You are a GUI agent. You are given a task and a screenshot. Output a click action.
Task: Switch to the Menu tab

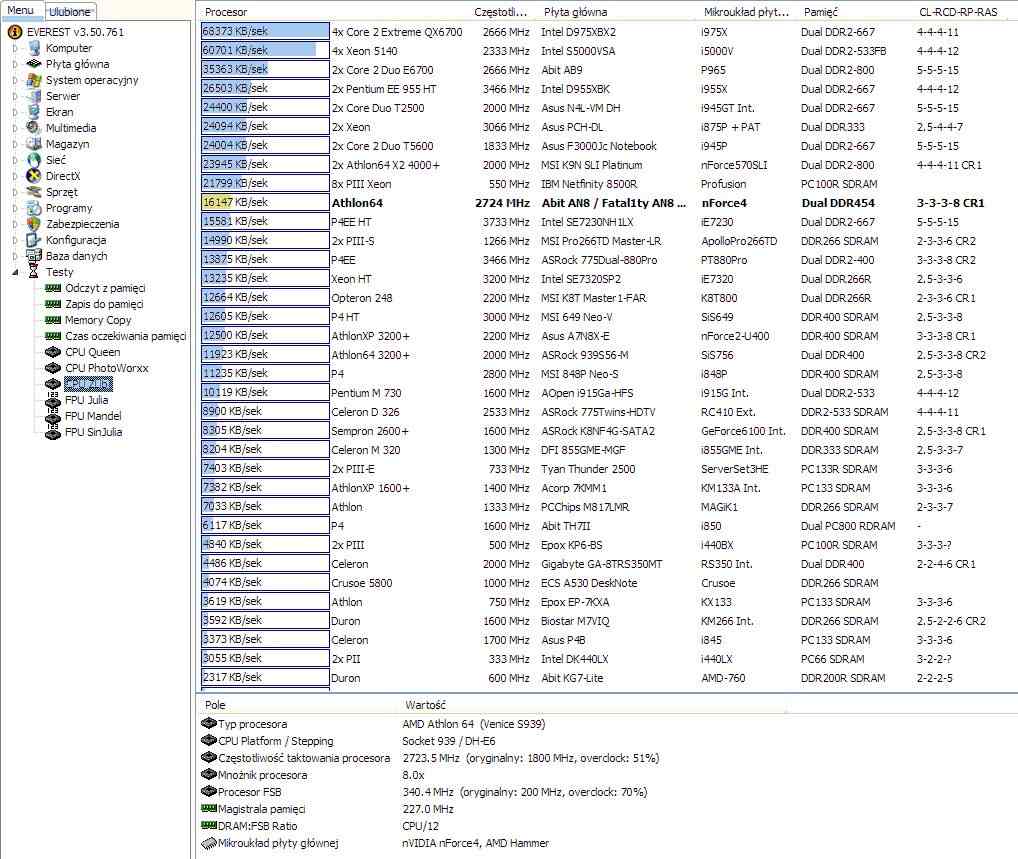coord(21,10)
